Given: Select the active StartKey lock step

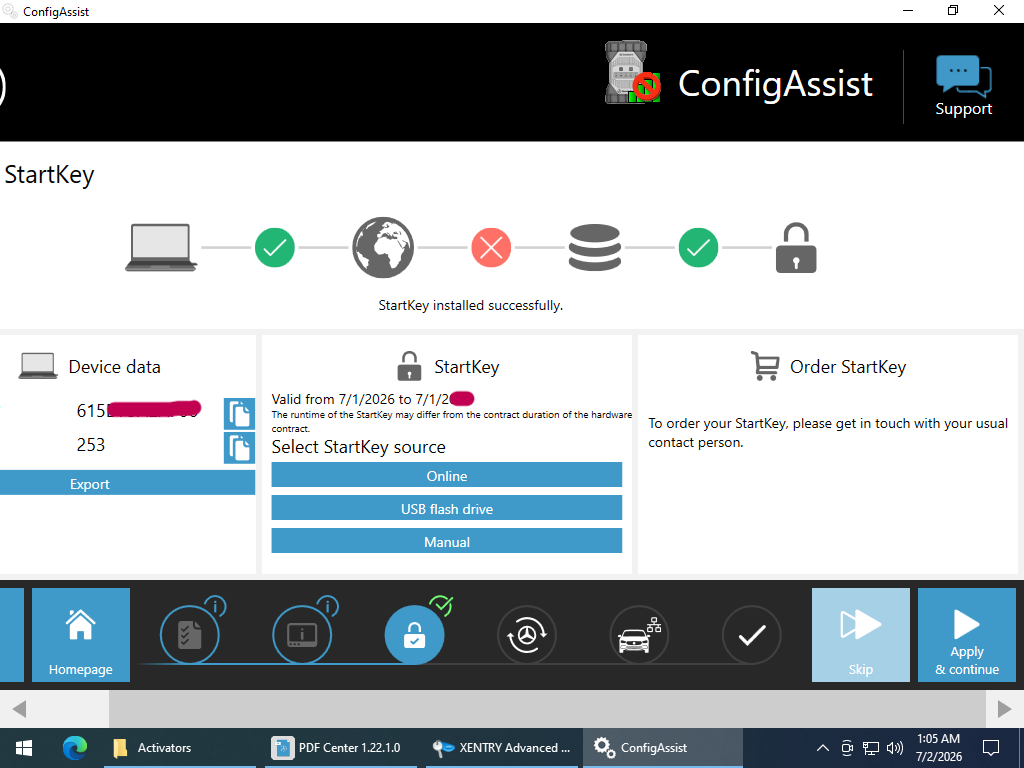Looking at the screenshot, I should coord(414,635).
